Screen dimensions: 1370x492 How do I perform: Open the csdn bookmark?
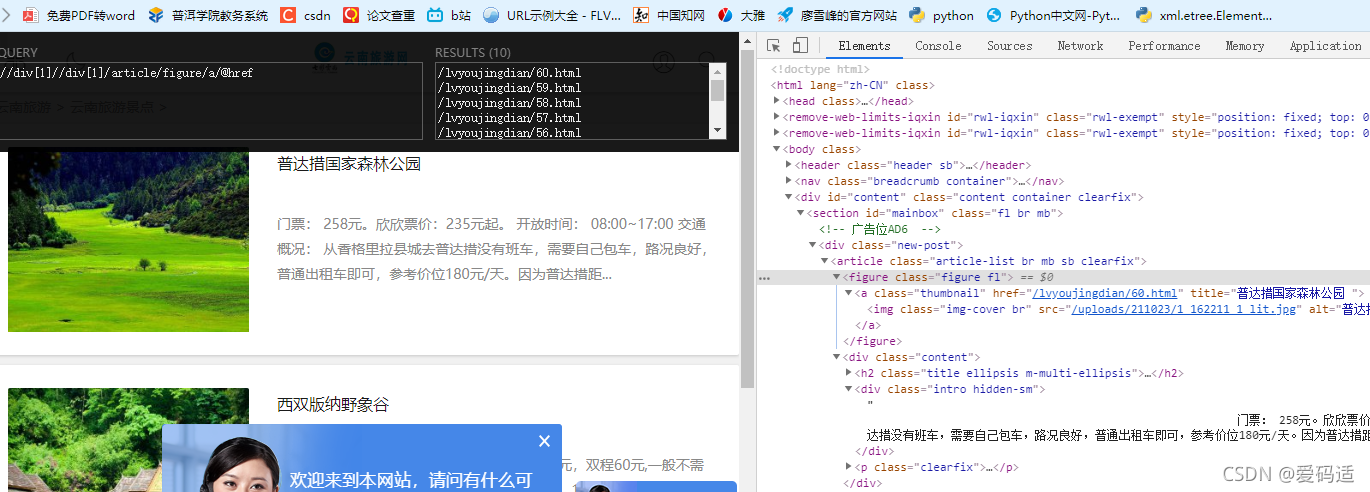[305, 15]
